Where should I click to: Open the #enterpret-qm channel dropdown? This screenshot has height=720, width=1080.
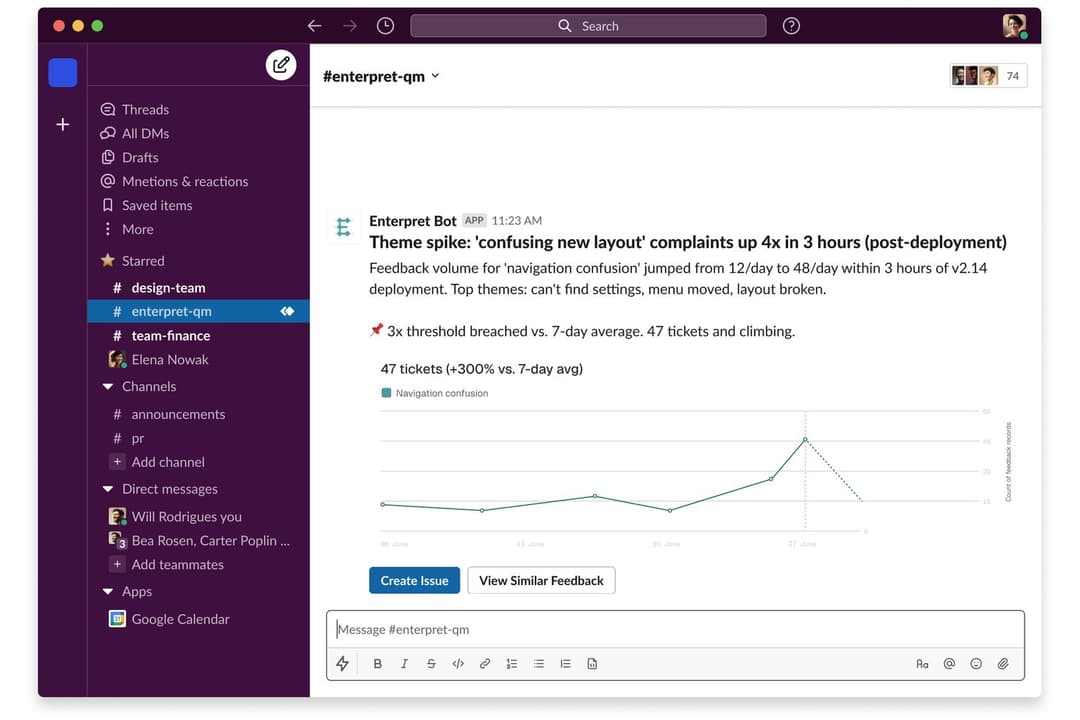381,76
